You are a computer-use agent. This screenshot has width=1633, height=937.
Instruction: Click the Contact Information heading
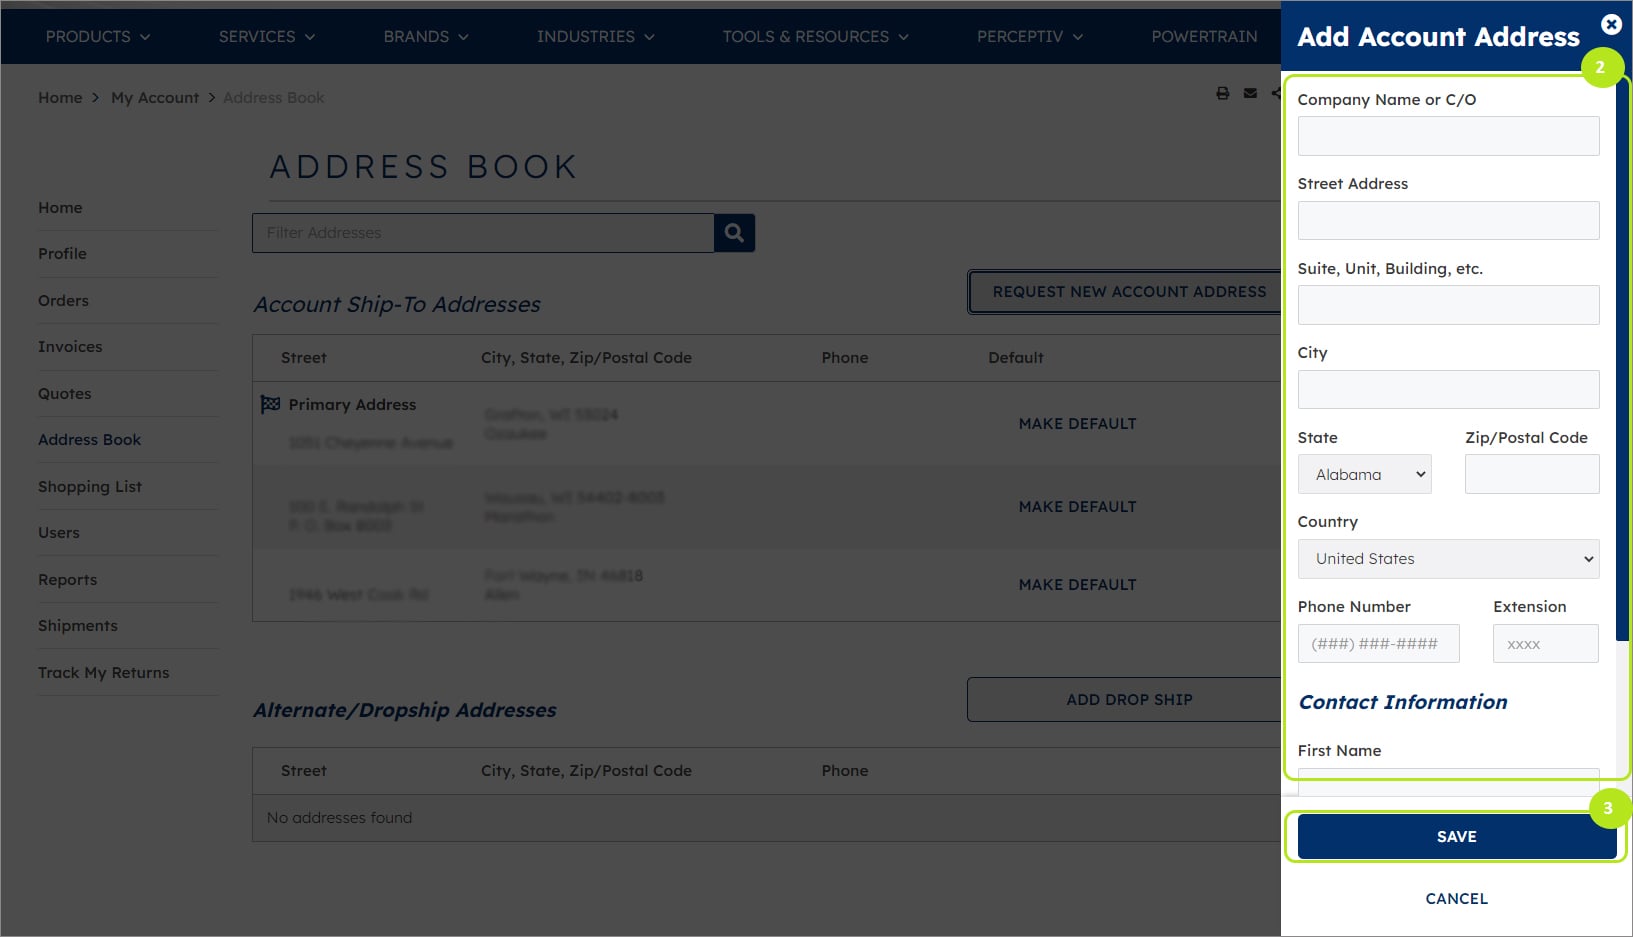coord(1403,702)
